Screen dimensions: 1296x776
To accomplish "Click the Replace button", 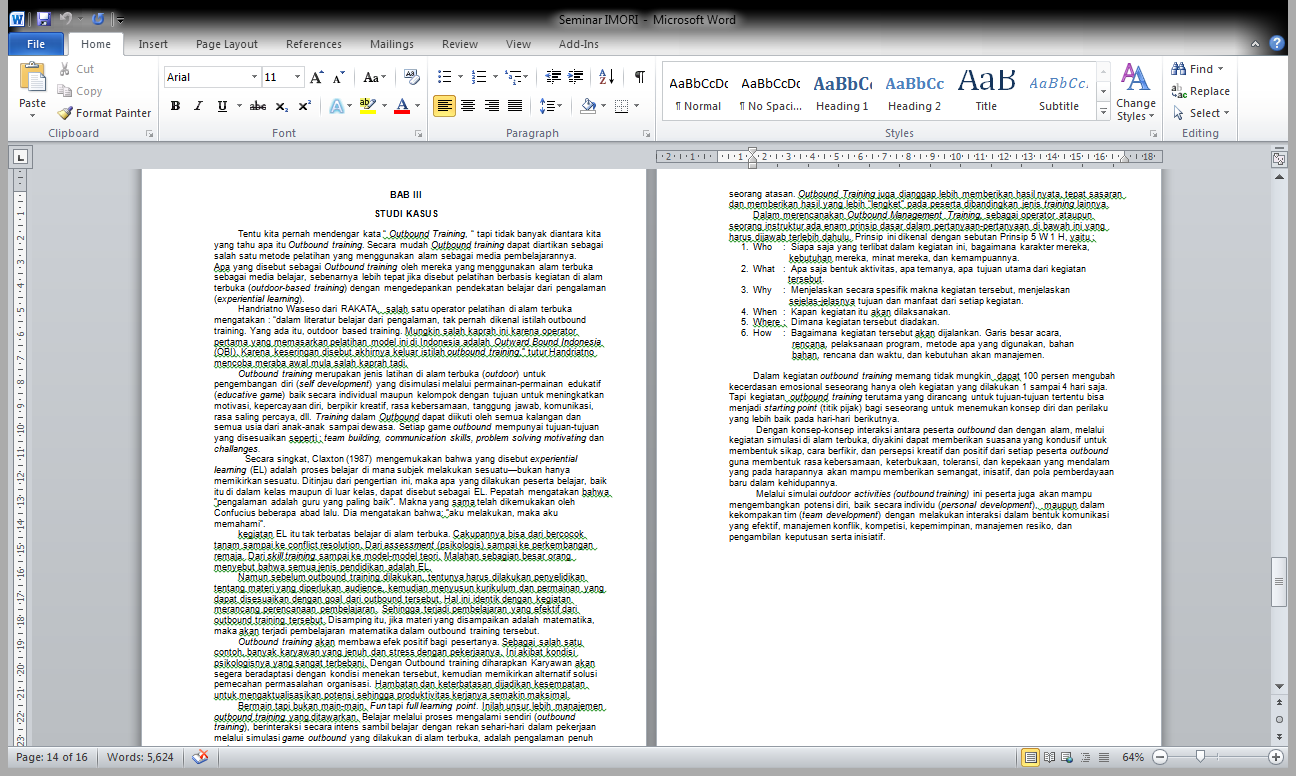I will 1200,91.
